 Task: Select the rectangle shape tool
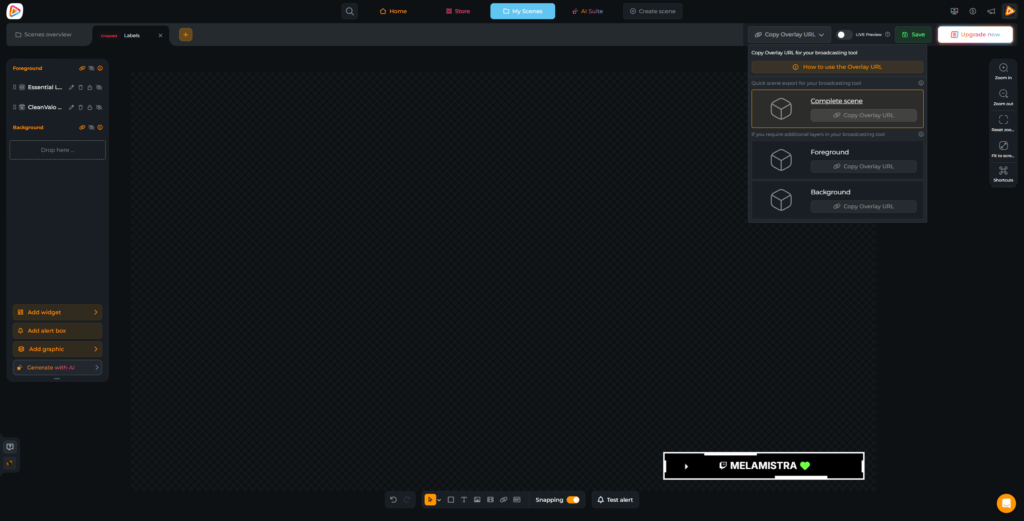tap(451, 499)
